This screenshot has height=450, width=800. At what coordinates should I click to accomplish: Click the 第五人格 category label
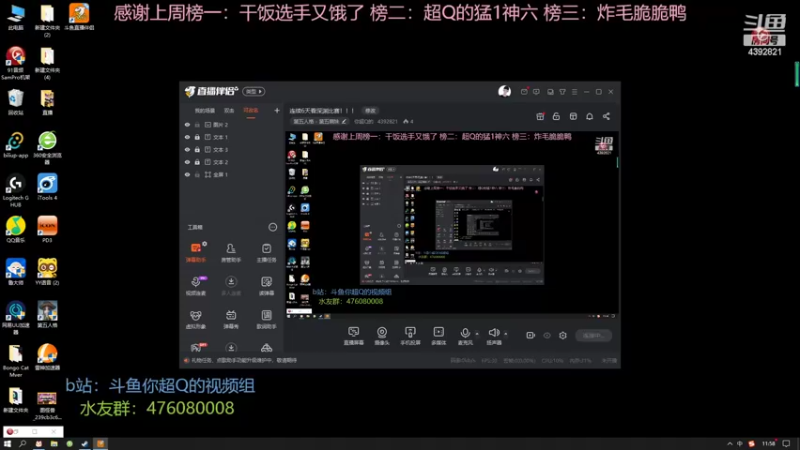[316, 121]
